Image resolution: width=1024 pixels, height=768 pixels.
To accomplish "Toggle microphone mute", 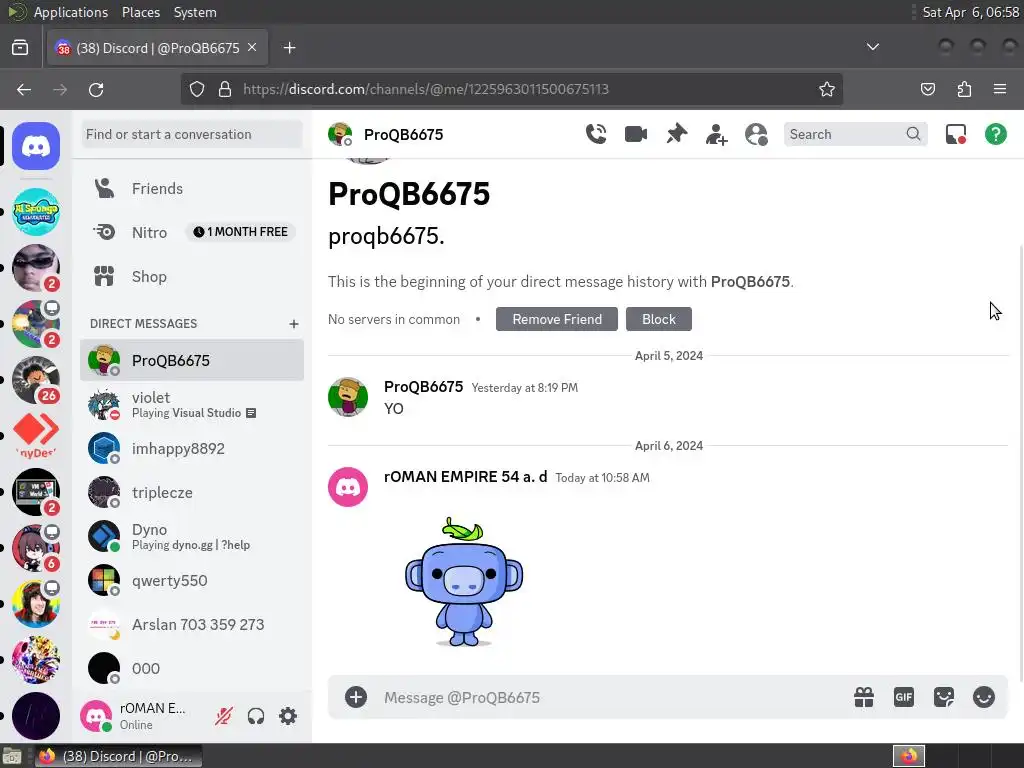I will point(223,716).
